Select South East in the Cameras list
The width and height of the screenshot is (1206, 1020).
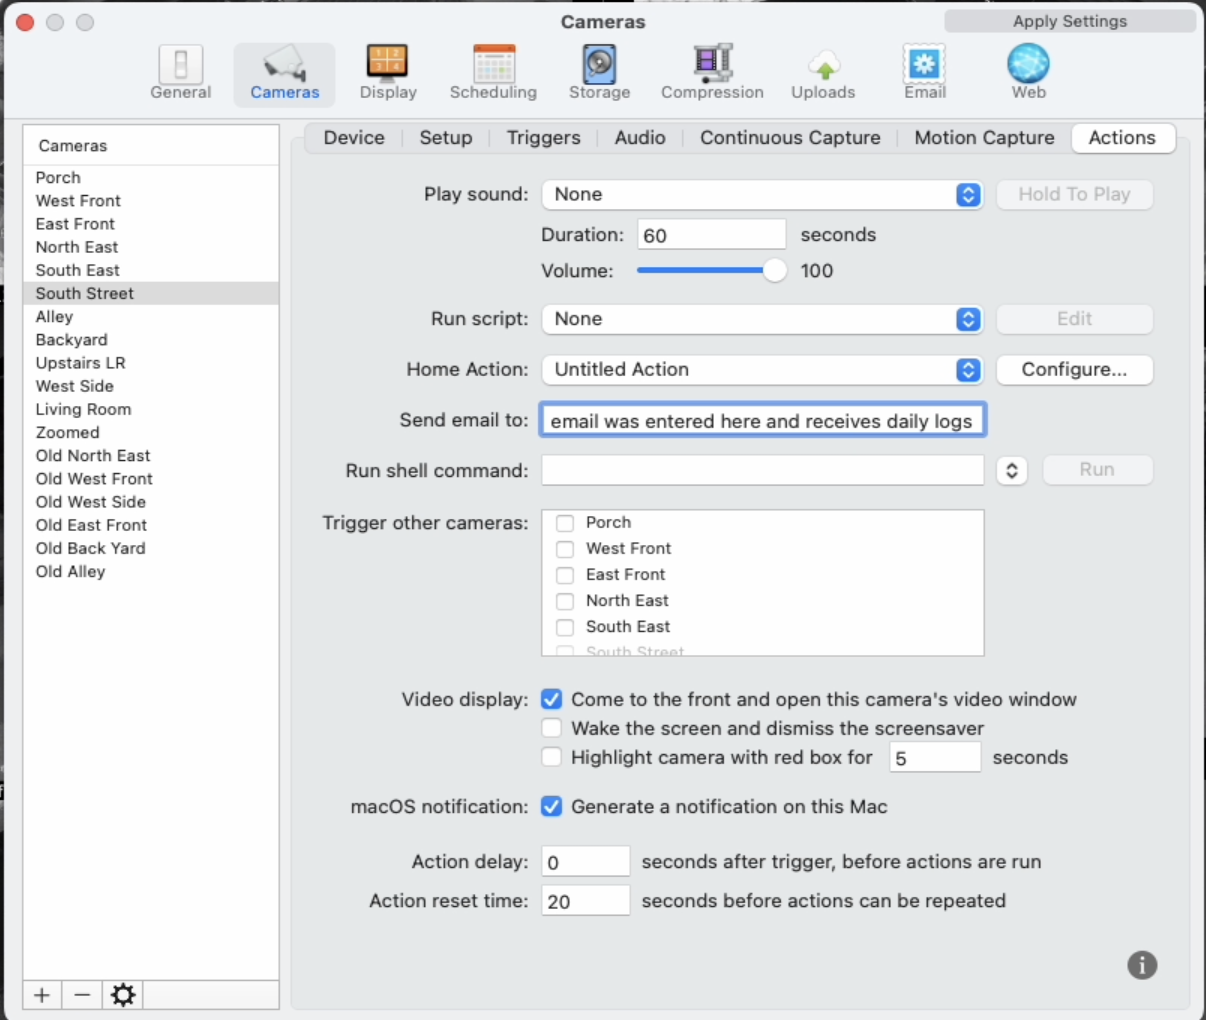[151, 270]
